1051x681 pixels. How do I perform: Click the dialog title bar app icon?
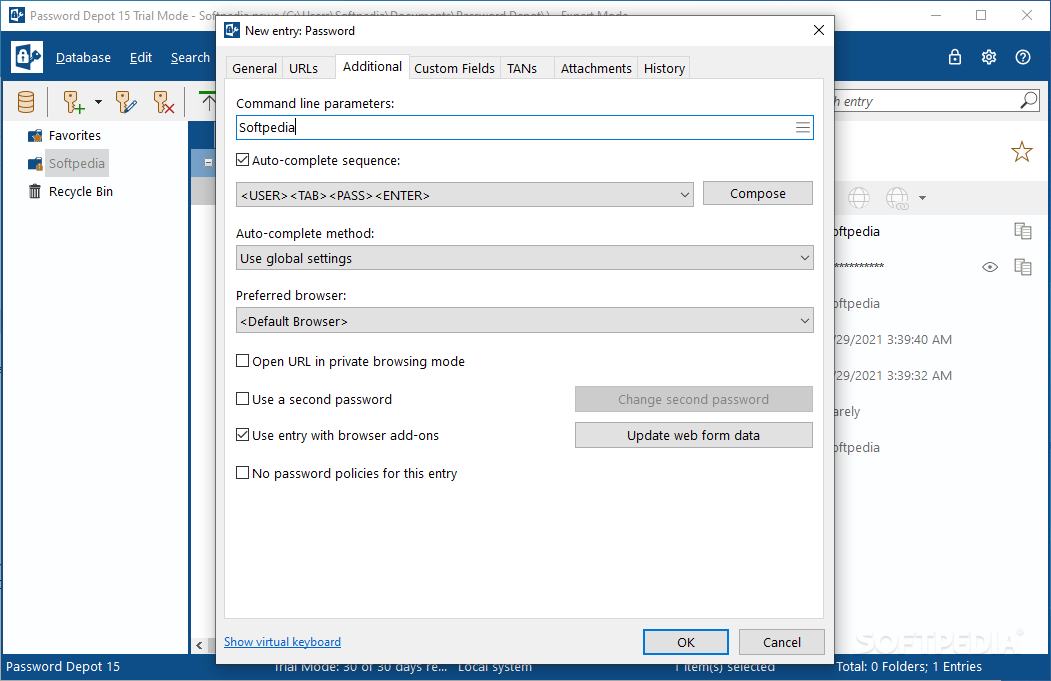pos(232,30)
